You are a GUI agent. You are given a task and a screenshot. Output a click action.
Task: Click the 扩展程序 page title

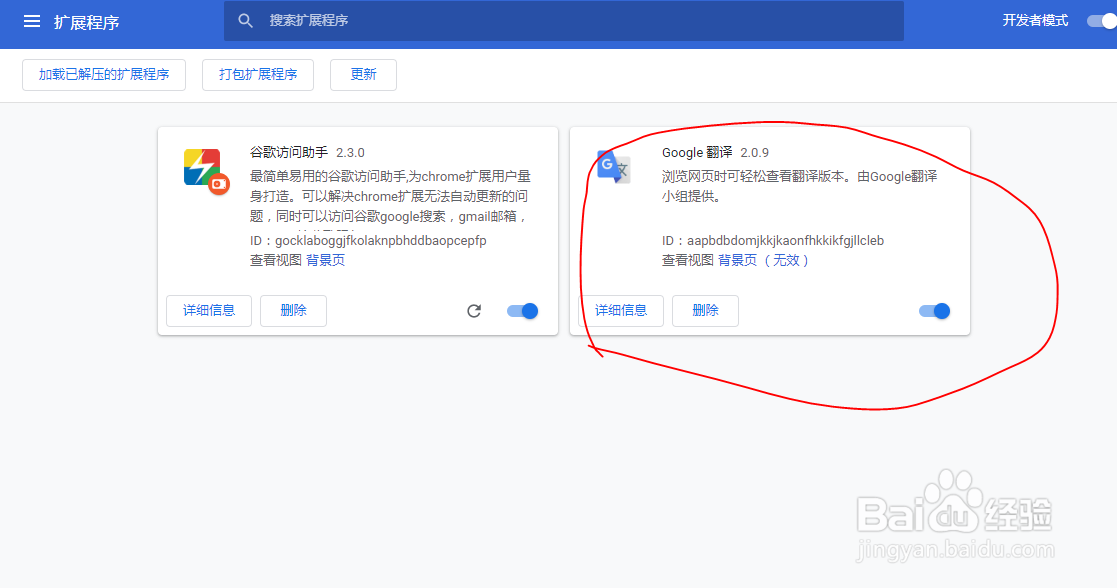point(86,22)
